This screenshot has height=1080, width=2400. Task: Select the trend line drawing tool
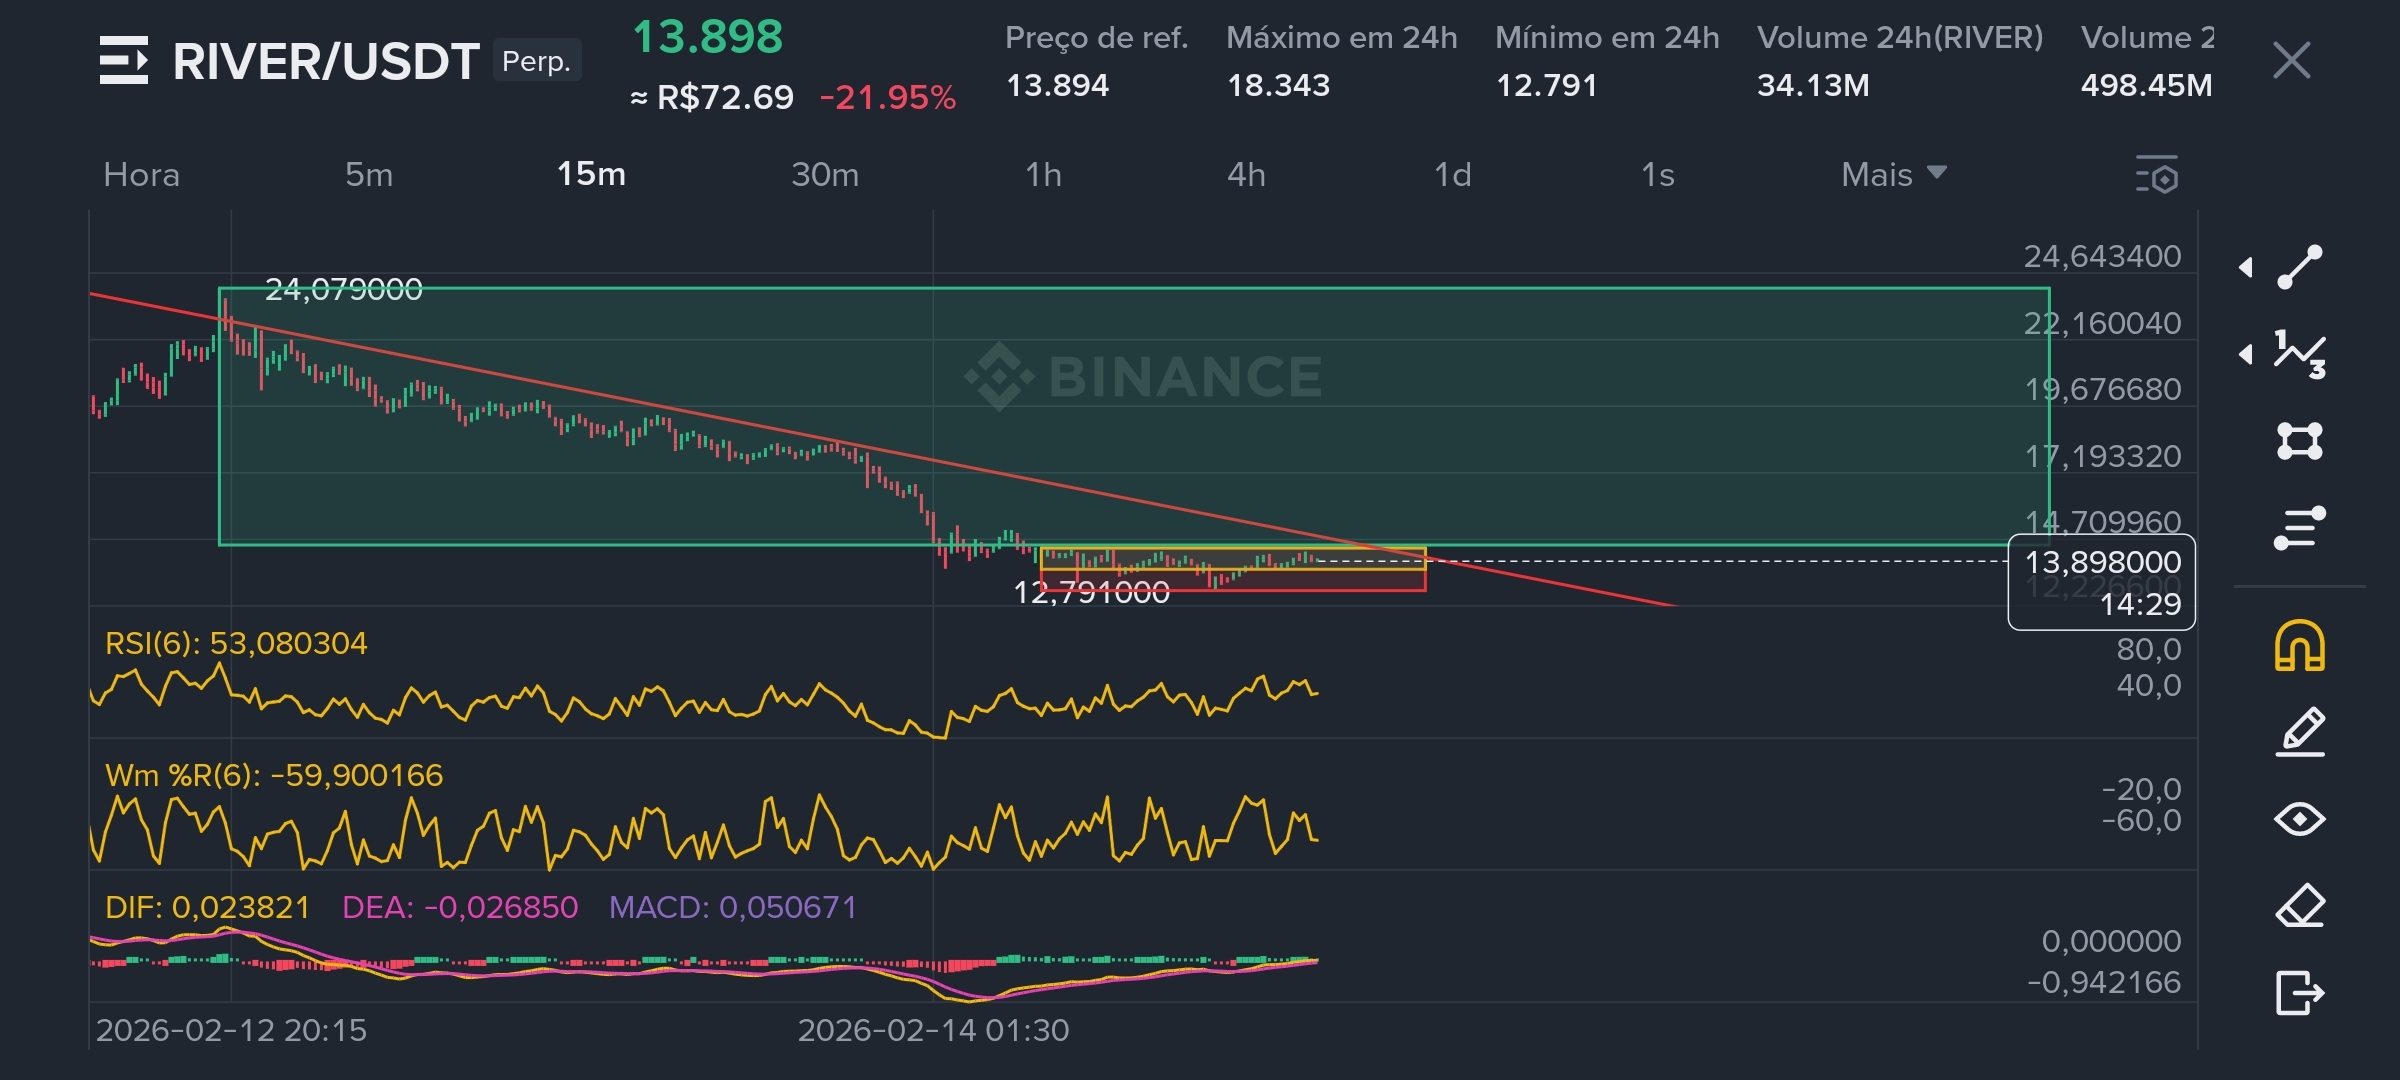[2299, 267]
